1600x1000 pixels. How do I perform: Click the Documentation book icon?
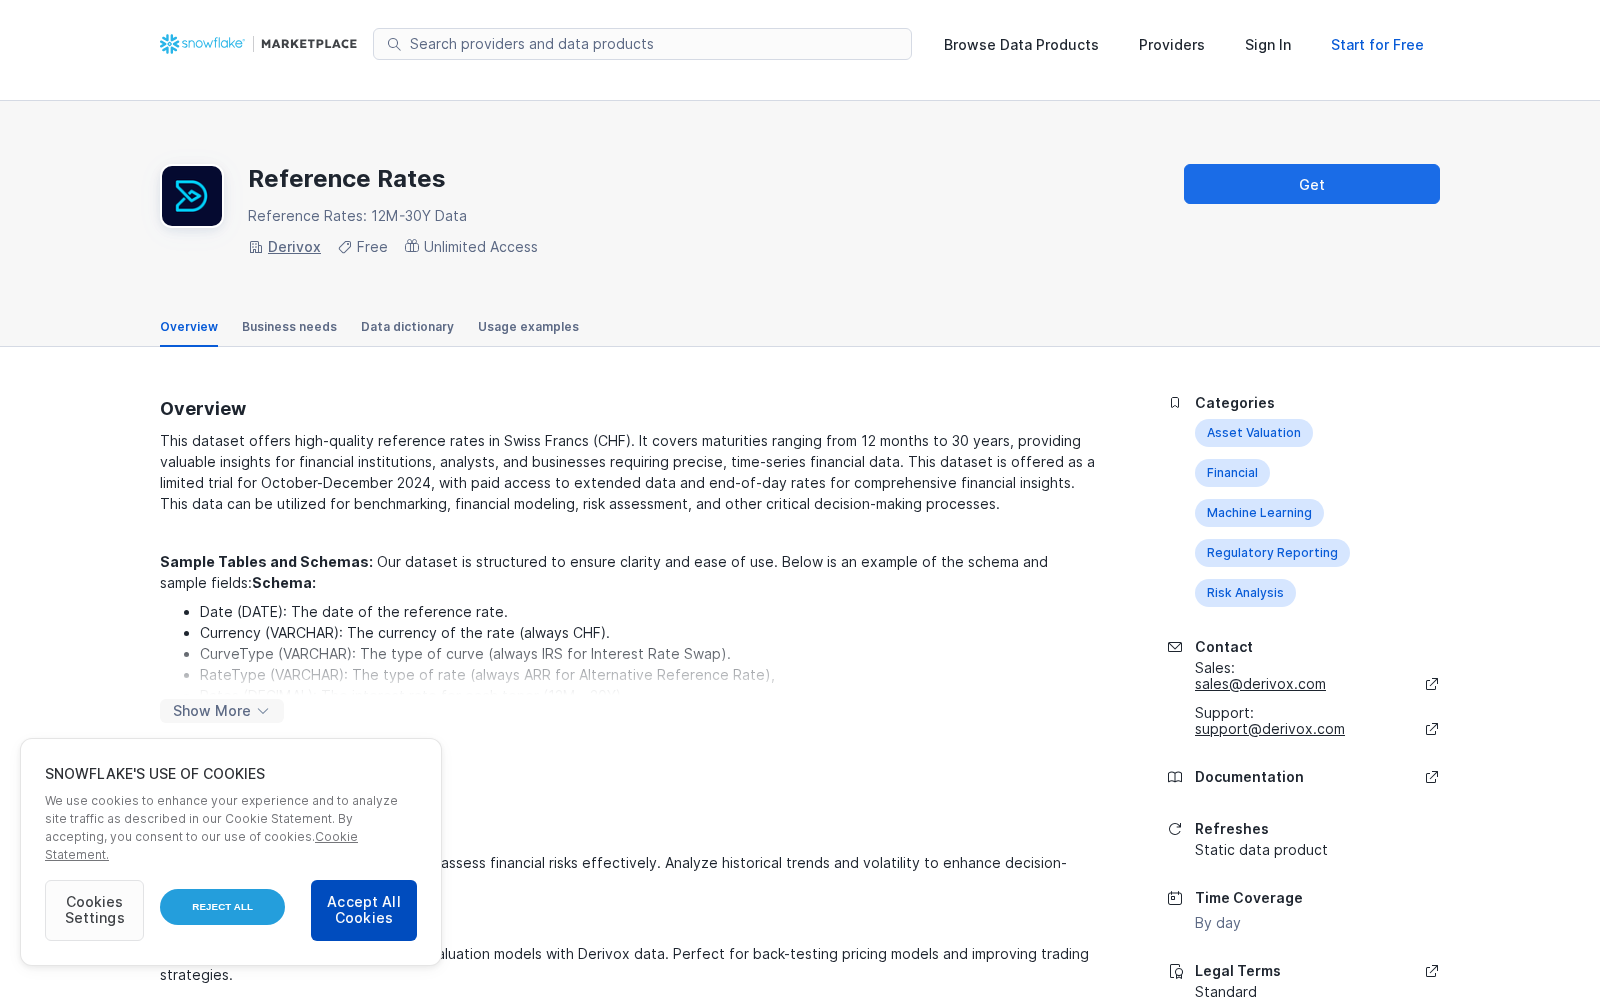click(x=1175, y=777)
